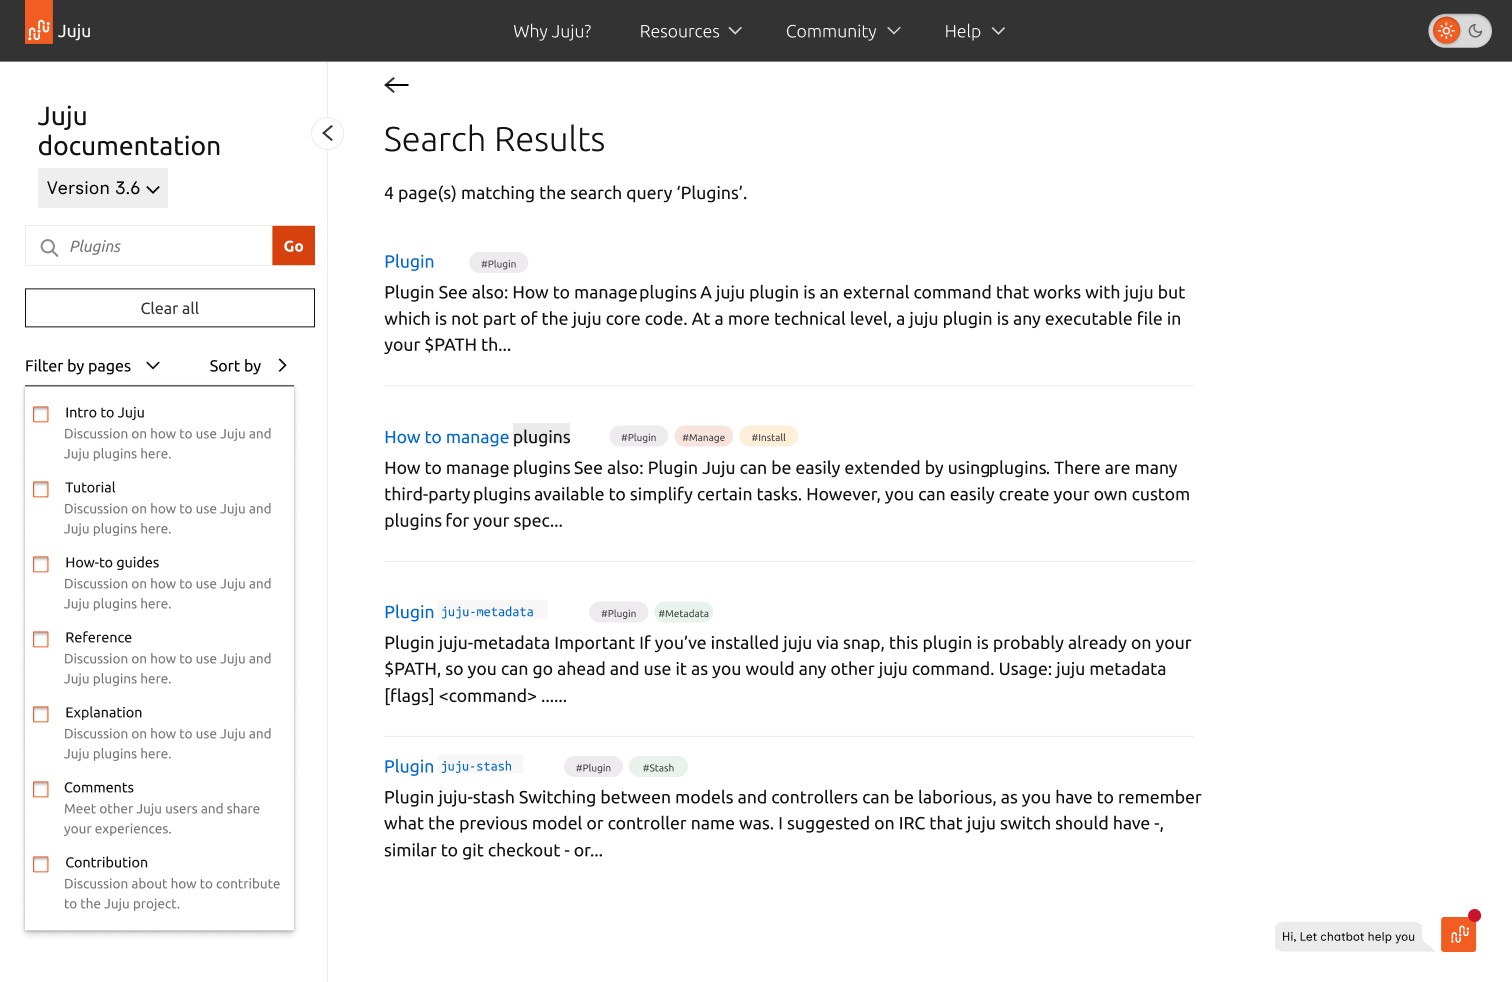Click 'Meet other Juju users' description
The height and width of the screenshot is (982, 1512).
(x=162, y=819)
